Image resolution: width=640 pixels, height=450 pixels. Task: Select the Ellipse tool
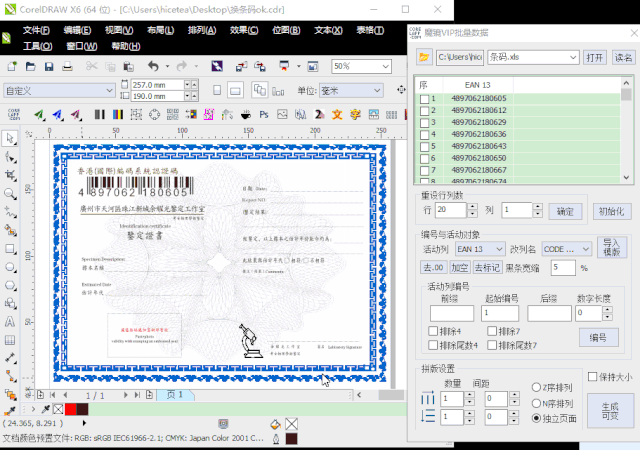tap(10, 267)
